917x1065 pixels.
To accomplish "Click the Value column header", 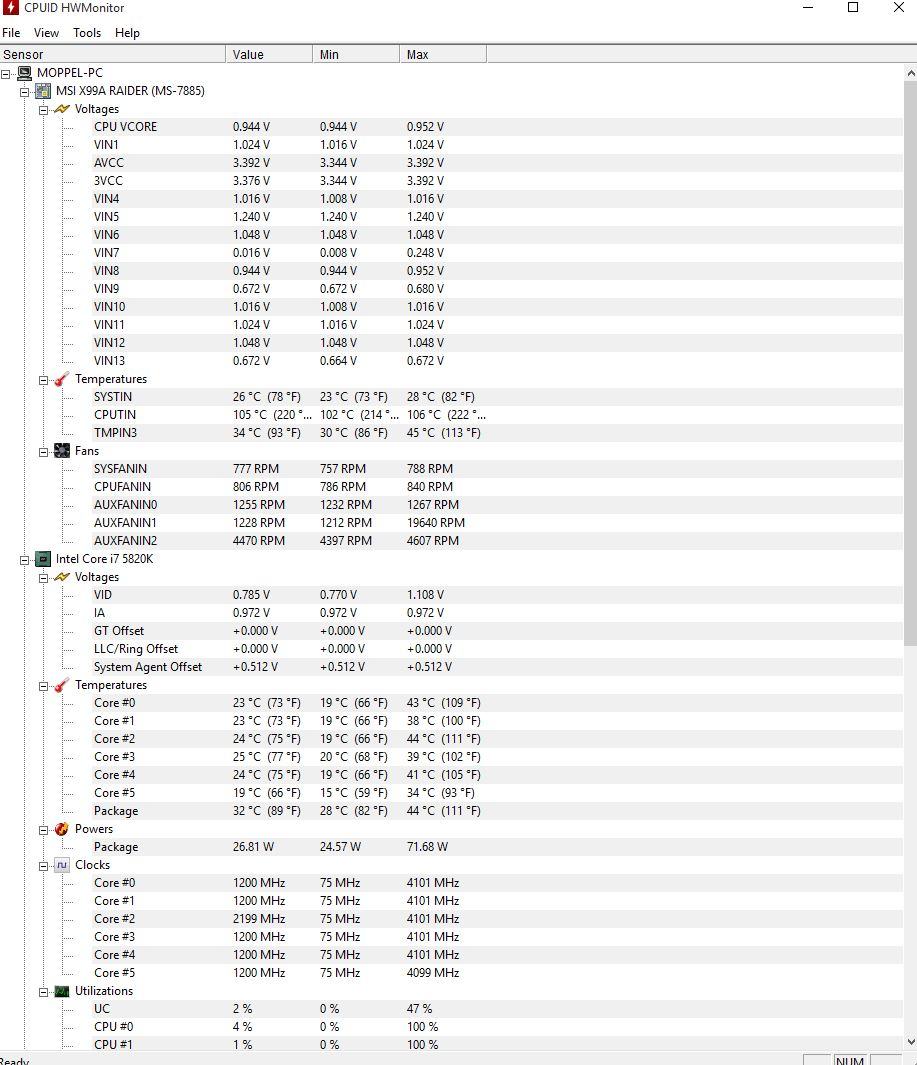I will pyautogui.click(x=269, y=54).
